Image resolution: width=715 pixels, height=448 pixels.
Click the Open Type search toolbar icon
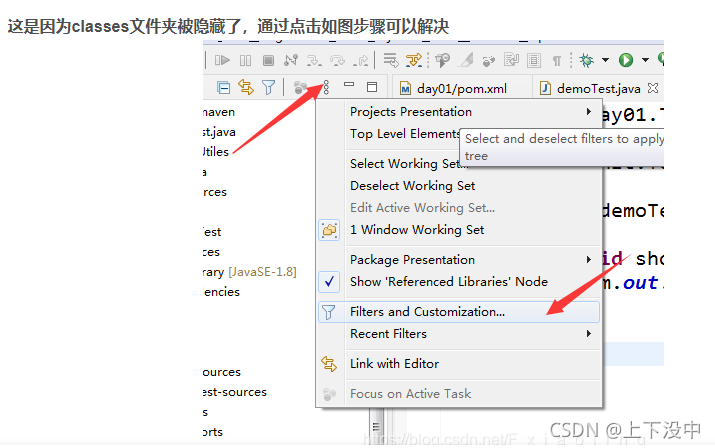coord(442,60)
